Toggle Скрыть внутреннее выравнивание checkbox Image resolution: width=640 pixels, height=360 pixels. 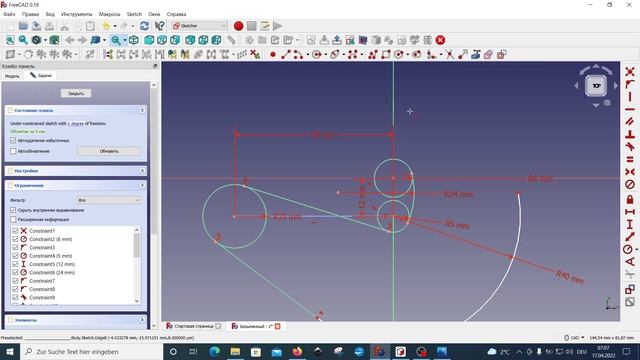point(13,210)
